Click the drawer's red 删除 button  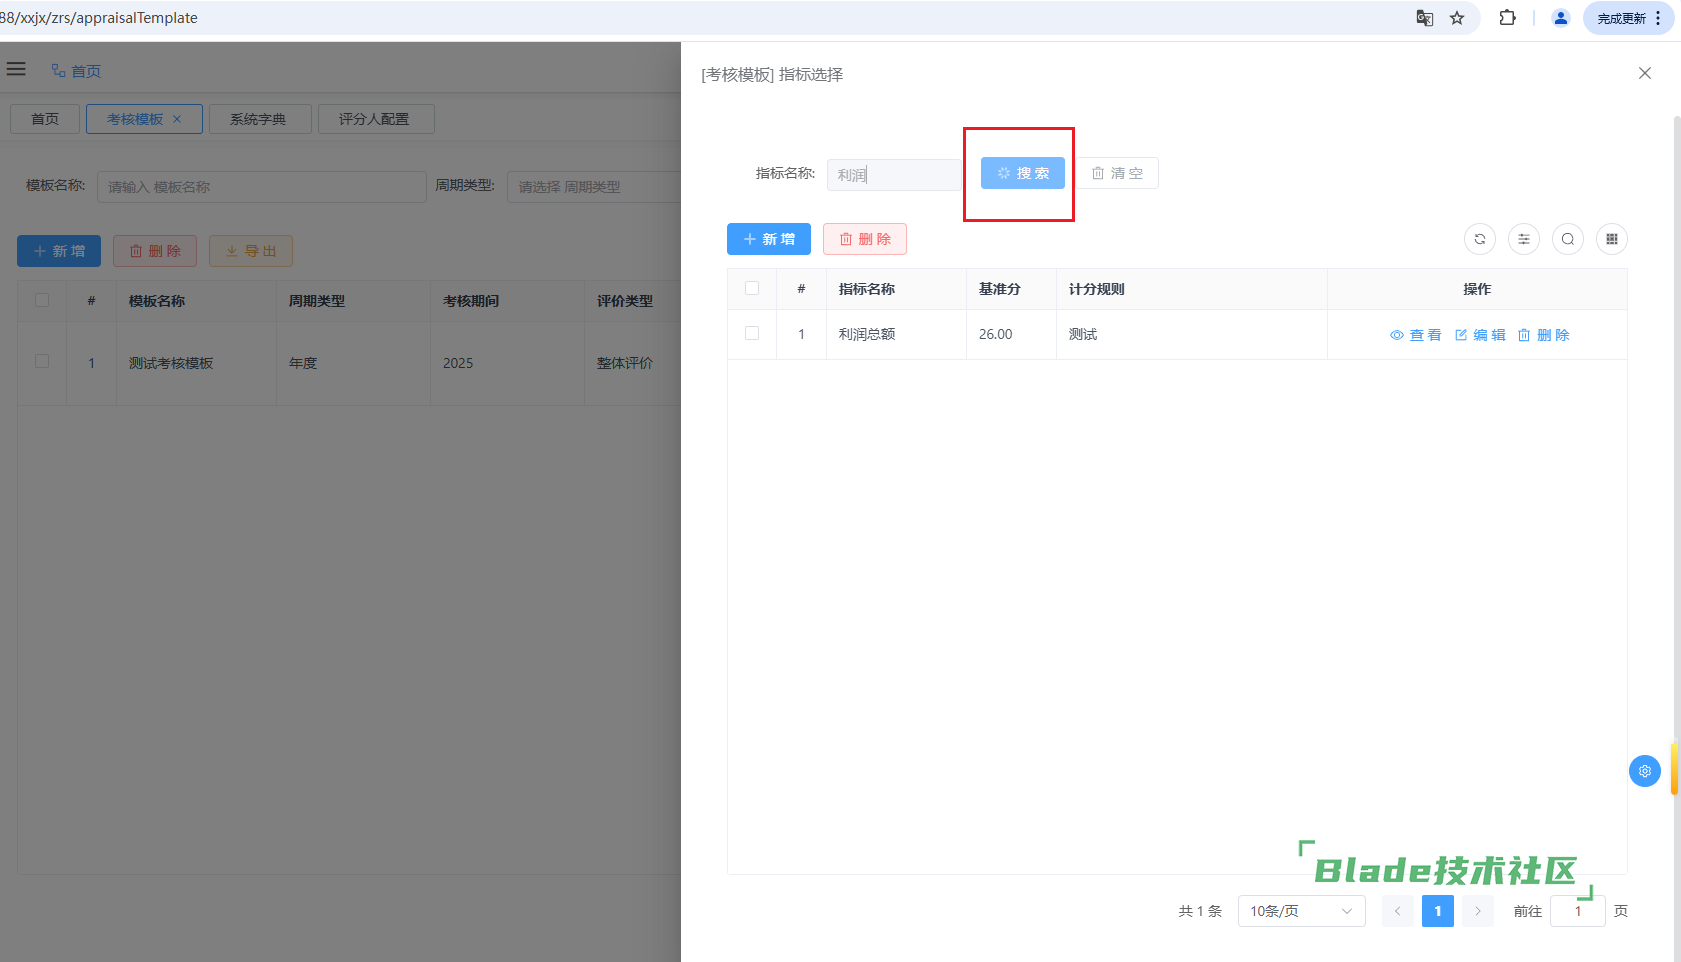pos(865,239)
